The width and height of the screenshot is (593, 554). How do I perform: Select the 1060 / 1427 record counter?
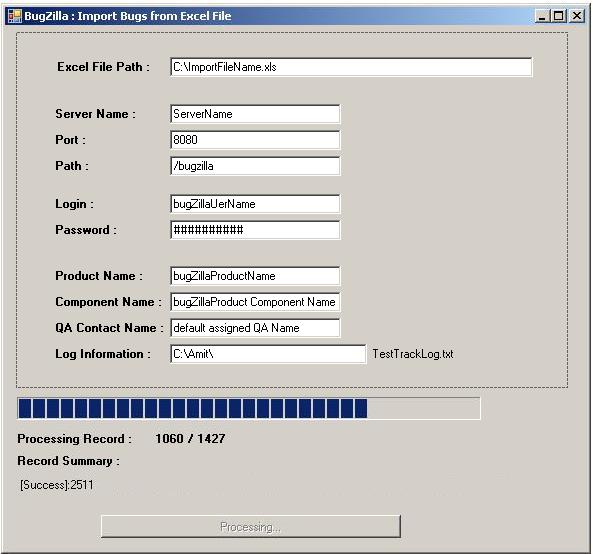(x=190, y=439)
